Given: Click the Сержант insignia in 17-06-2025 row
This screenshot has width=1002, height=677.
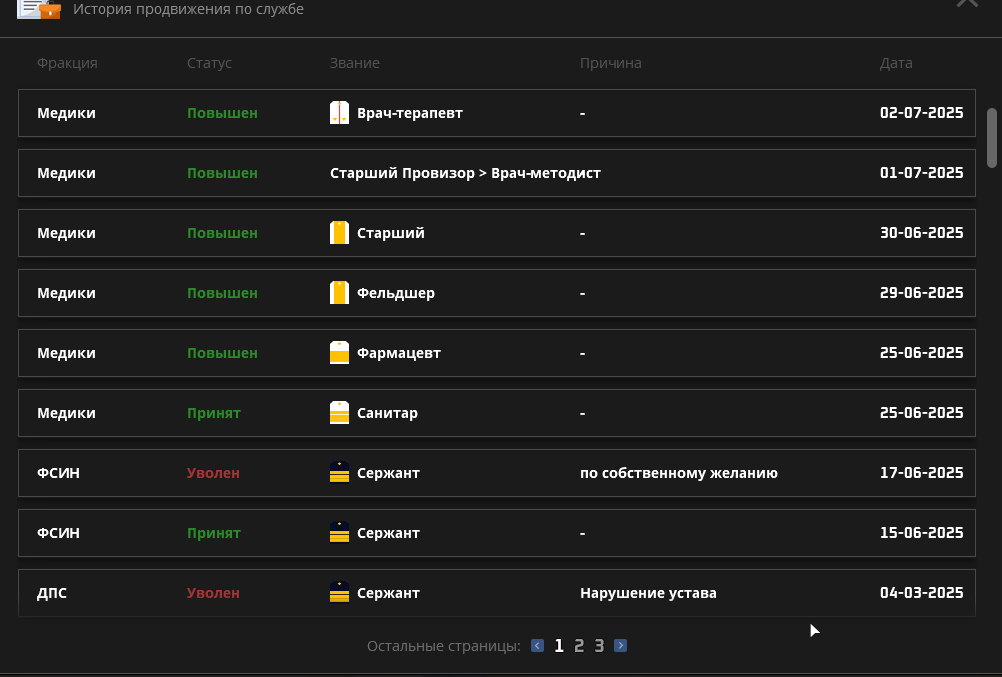Looking at the screenshot, I should [339, 473].
